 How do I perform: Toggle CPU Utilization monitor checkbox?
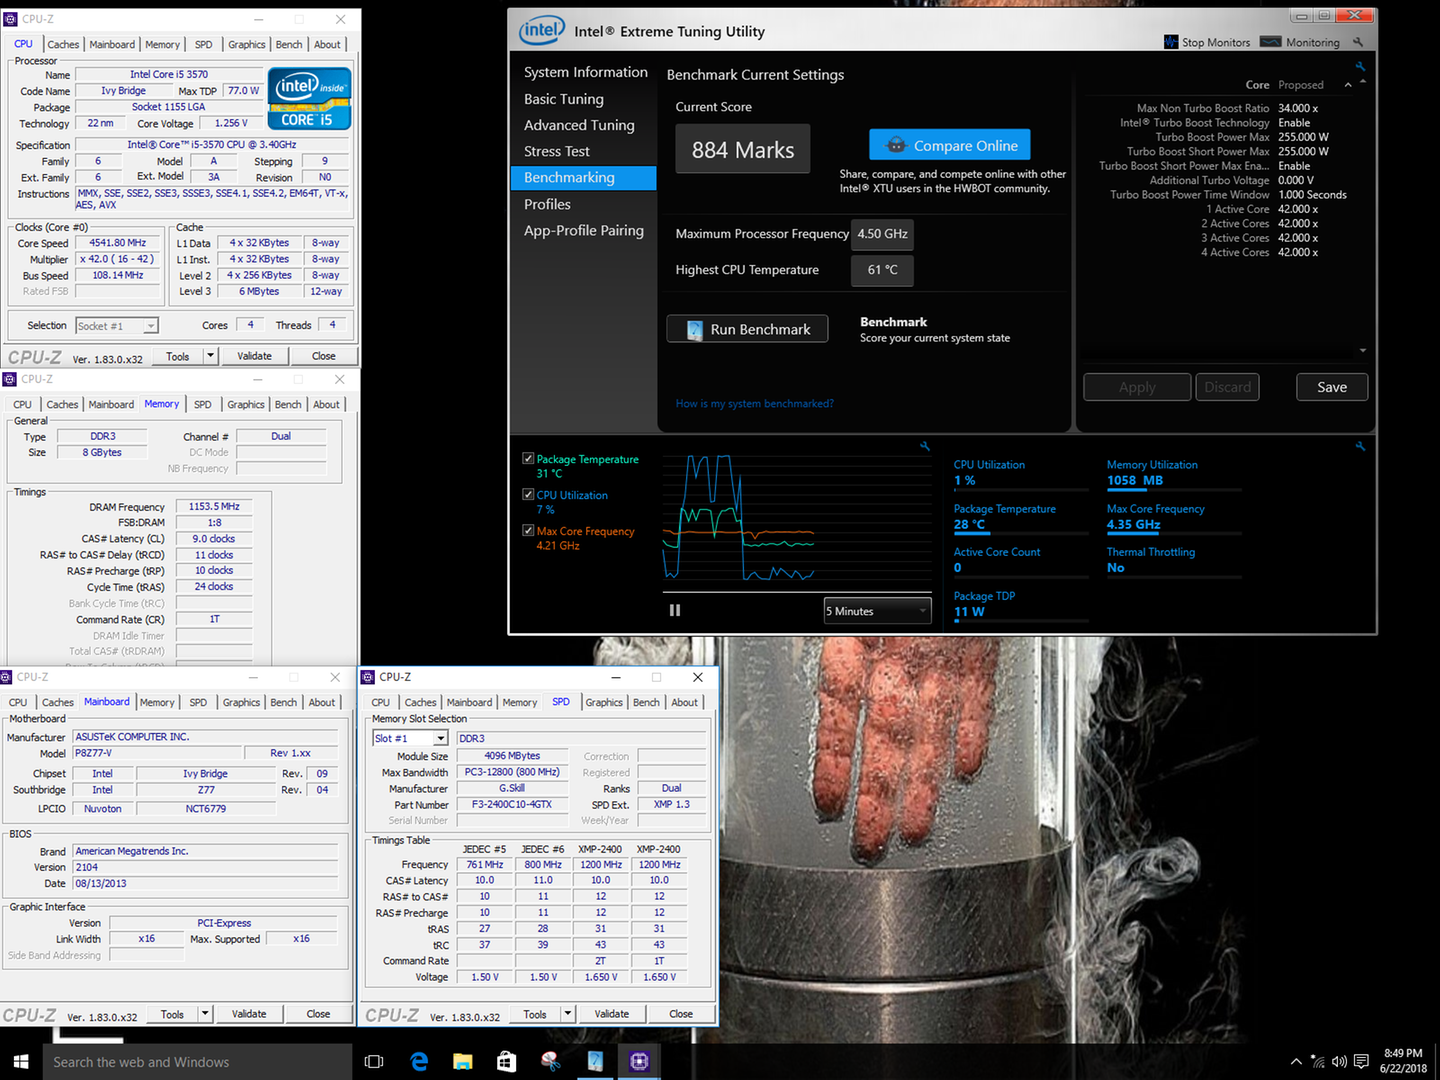528,494
